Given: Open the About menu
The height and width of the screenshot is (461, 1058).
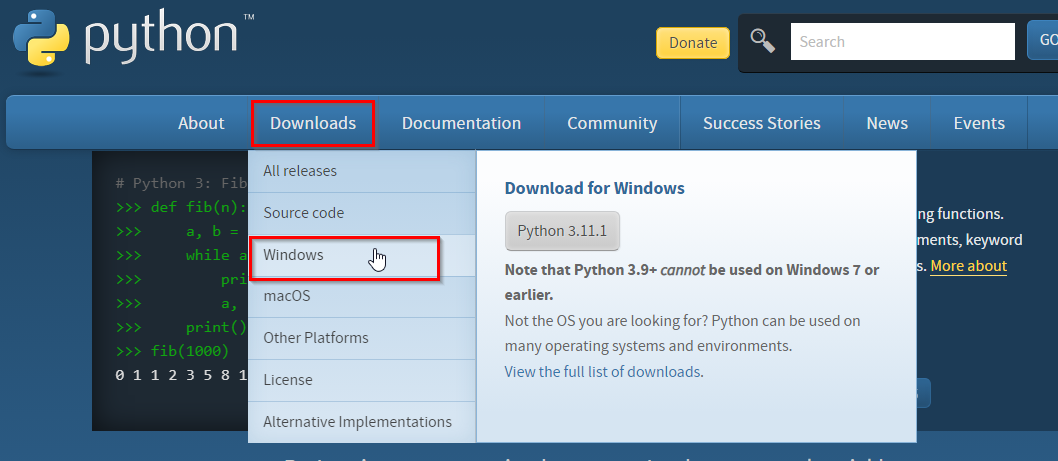Looking at the screenshot, I should pos(201,123).
